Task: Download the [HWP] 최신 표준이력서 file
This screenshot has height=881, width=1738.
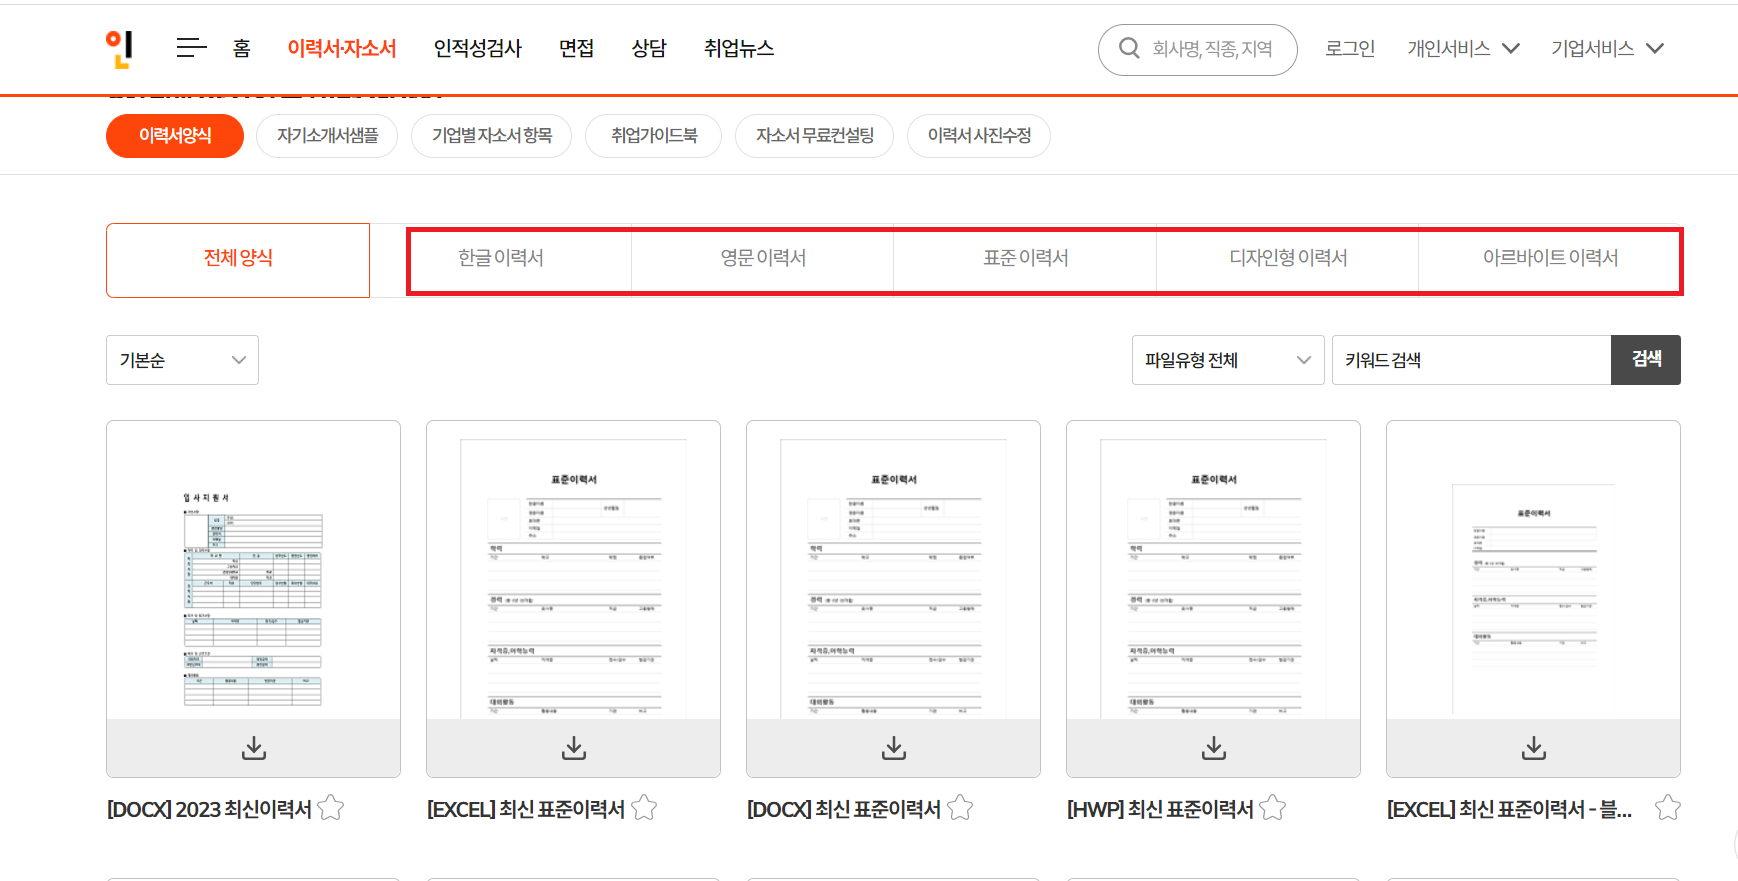Action: (x=1214, y=748)
